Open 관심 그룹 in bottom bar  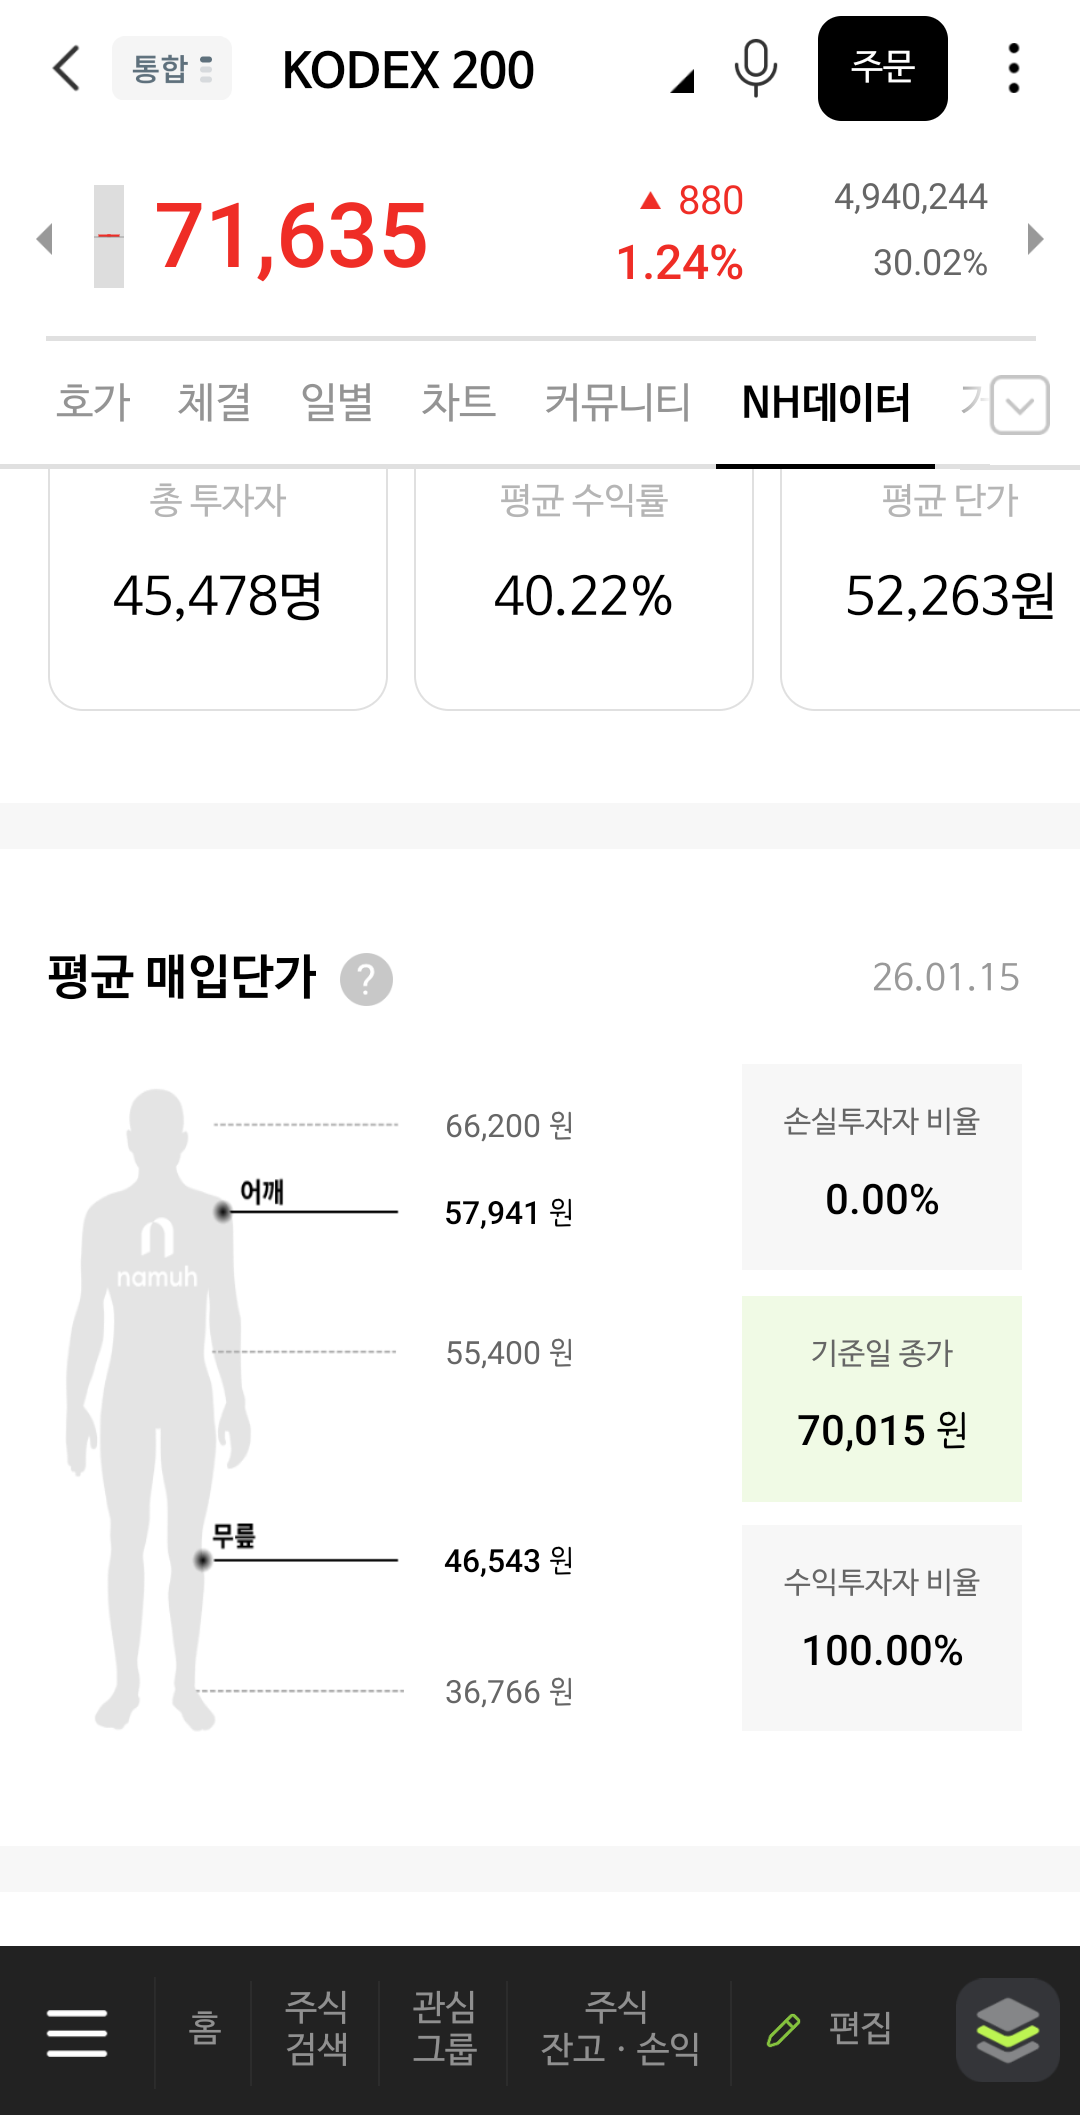click(444, 2028)
